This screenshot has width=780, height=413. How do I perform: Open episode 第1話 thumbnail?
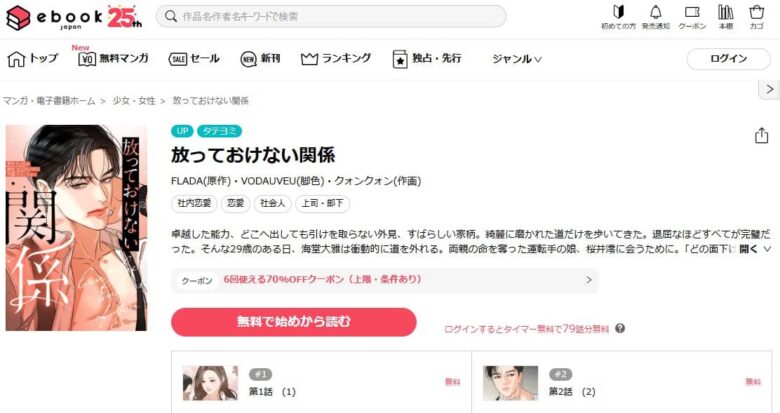pos(210,383)
